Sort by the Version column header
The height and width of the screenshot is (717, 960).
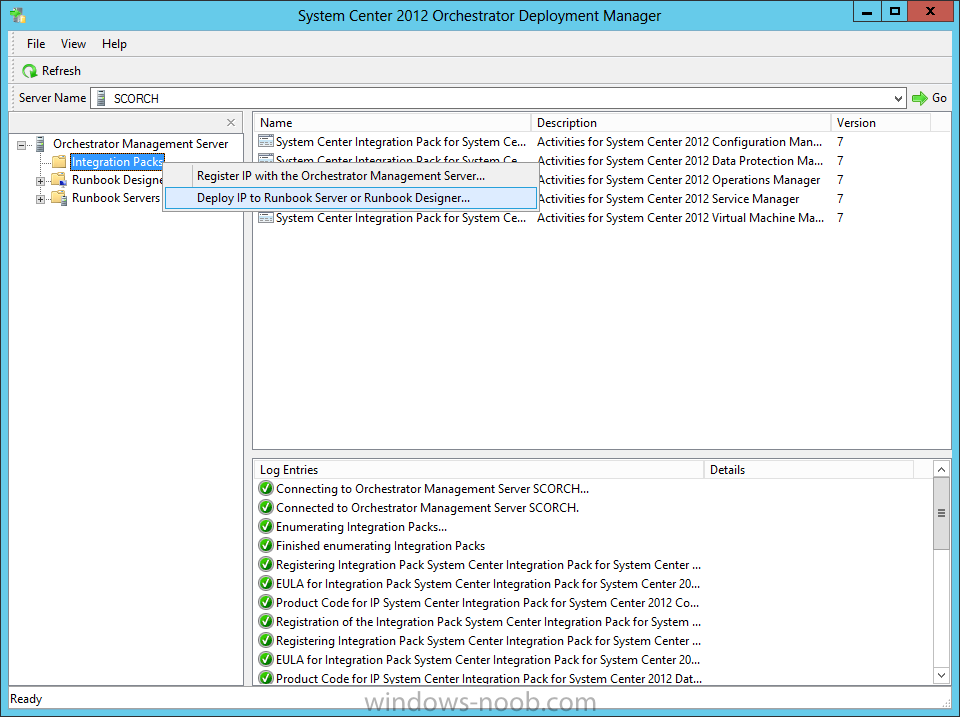(880, 122)
